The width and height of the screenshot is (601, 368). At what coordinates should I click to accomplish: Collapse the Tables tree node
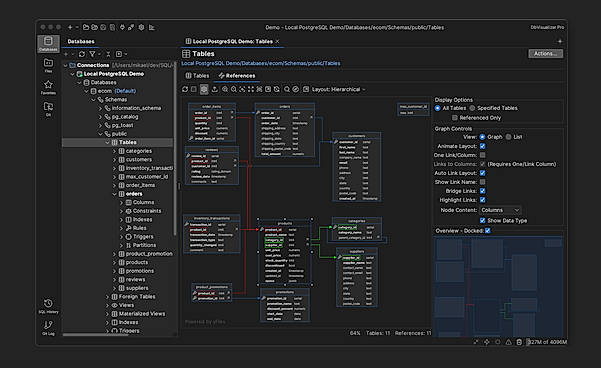[x=107, y=142]
